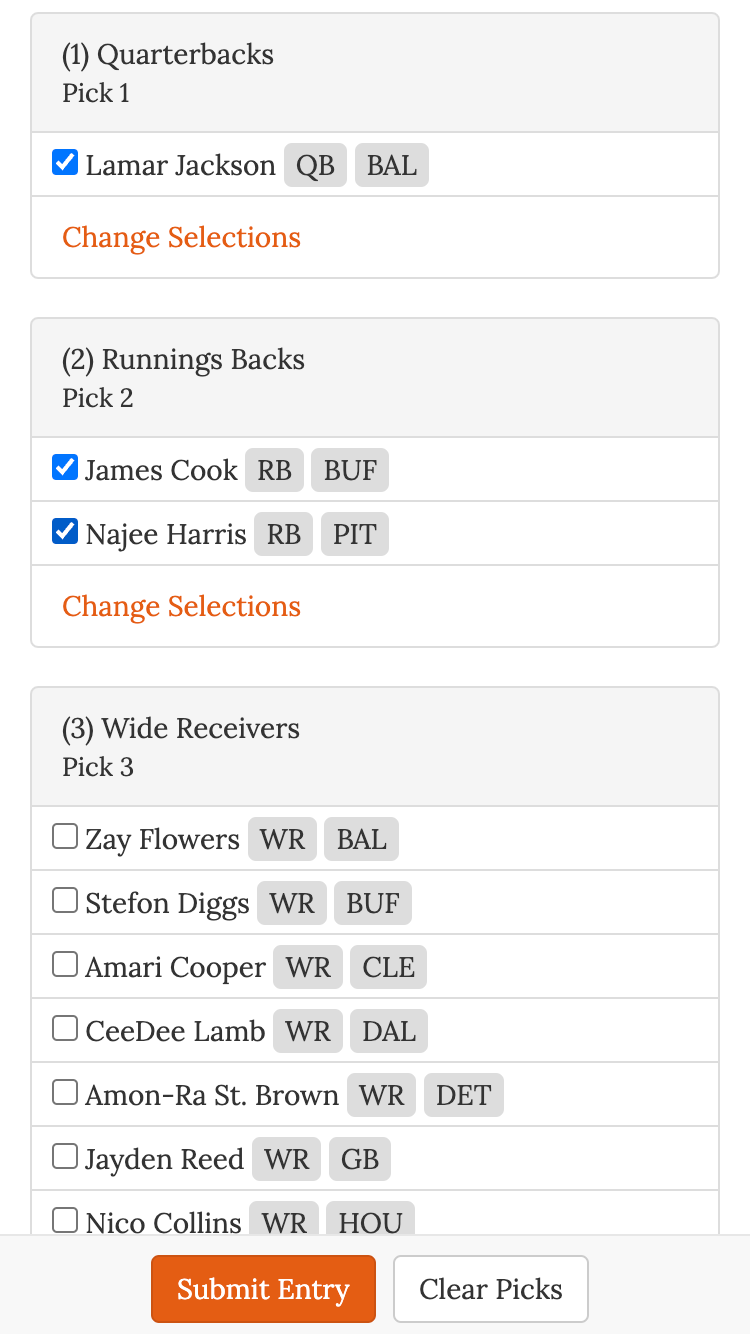
Task: Uncheck the Lamar Jackson checkbox
Action: pyautogui.click(x=65, y=163)
